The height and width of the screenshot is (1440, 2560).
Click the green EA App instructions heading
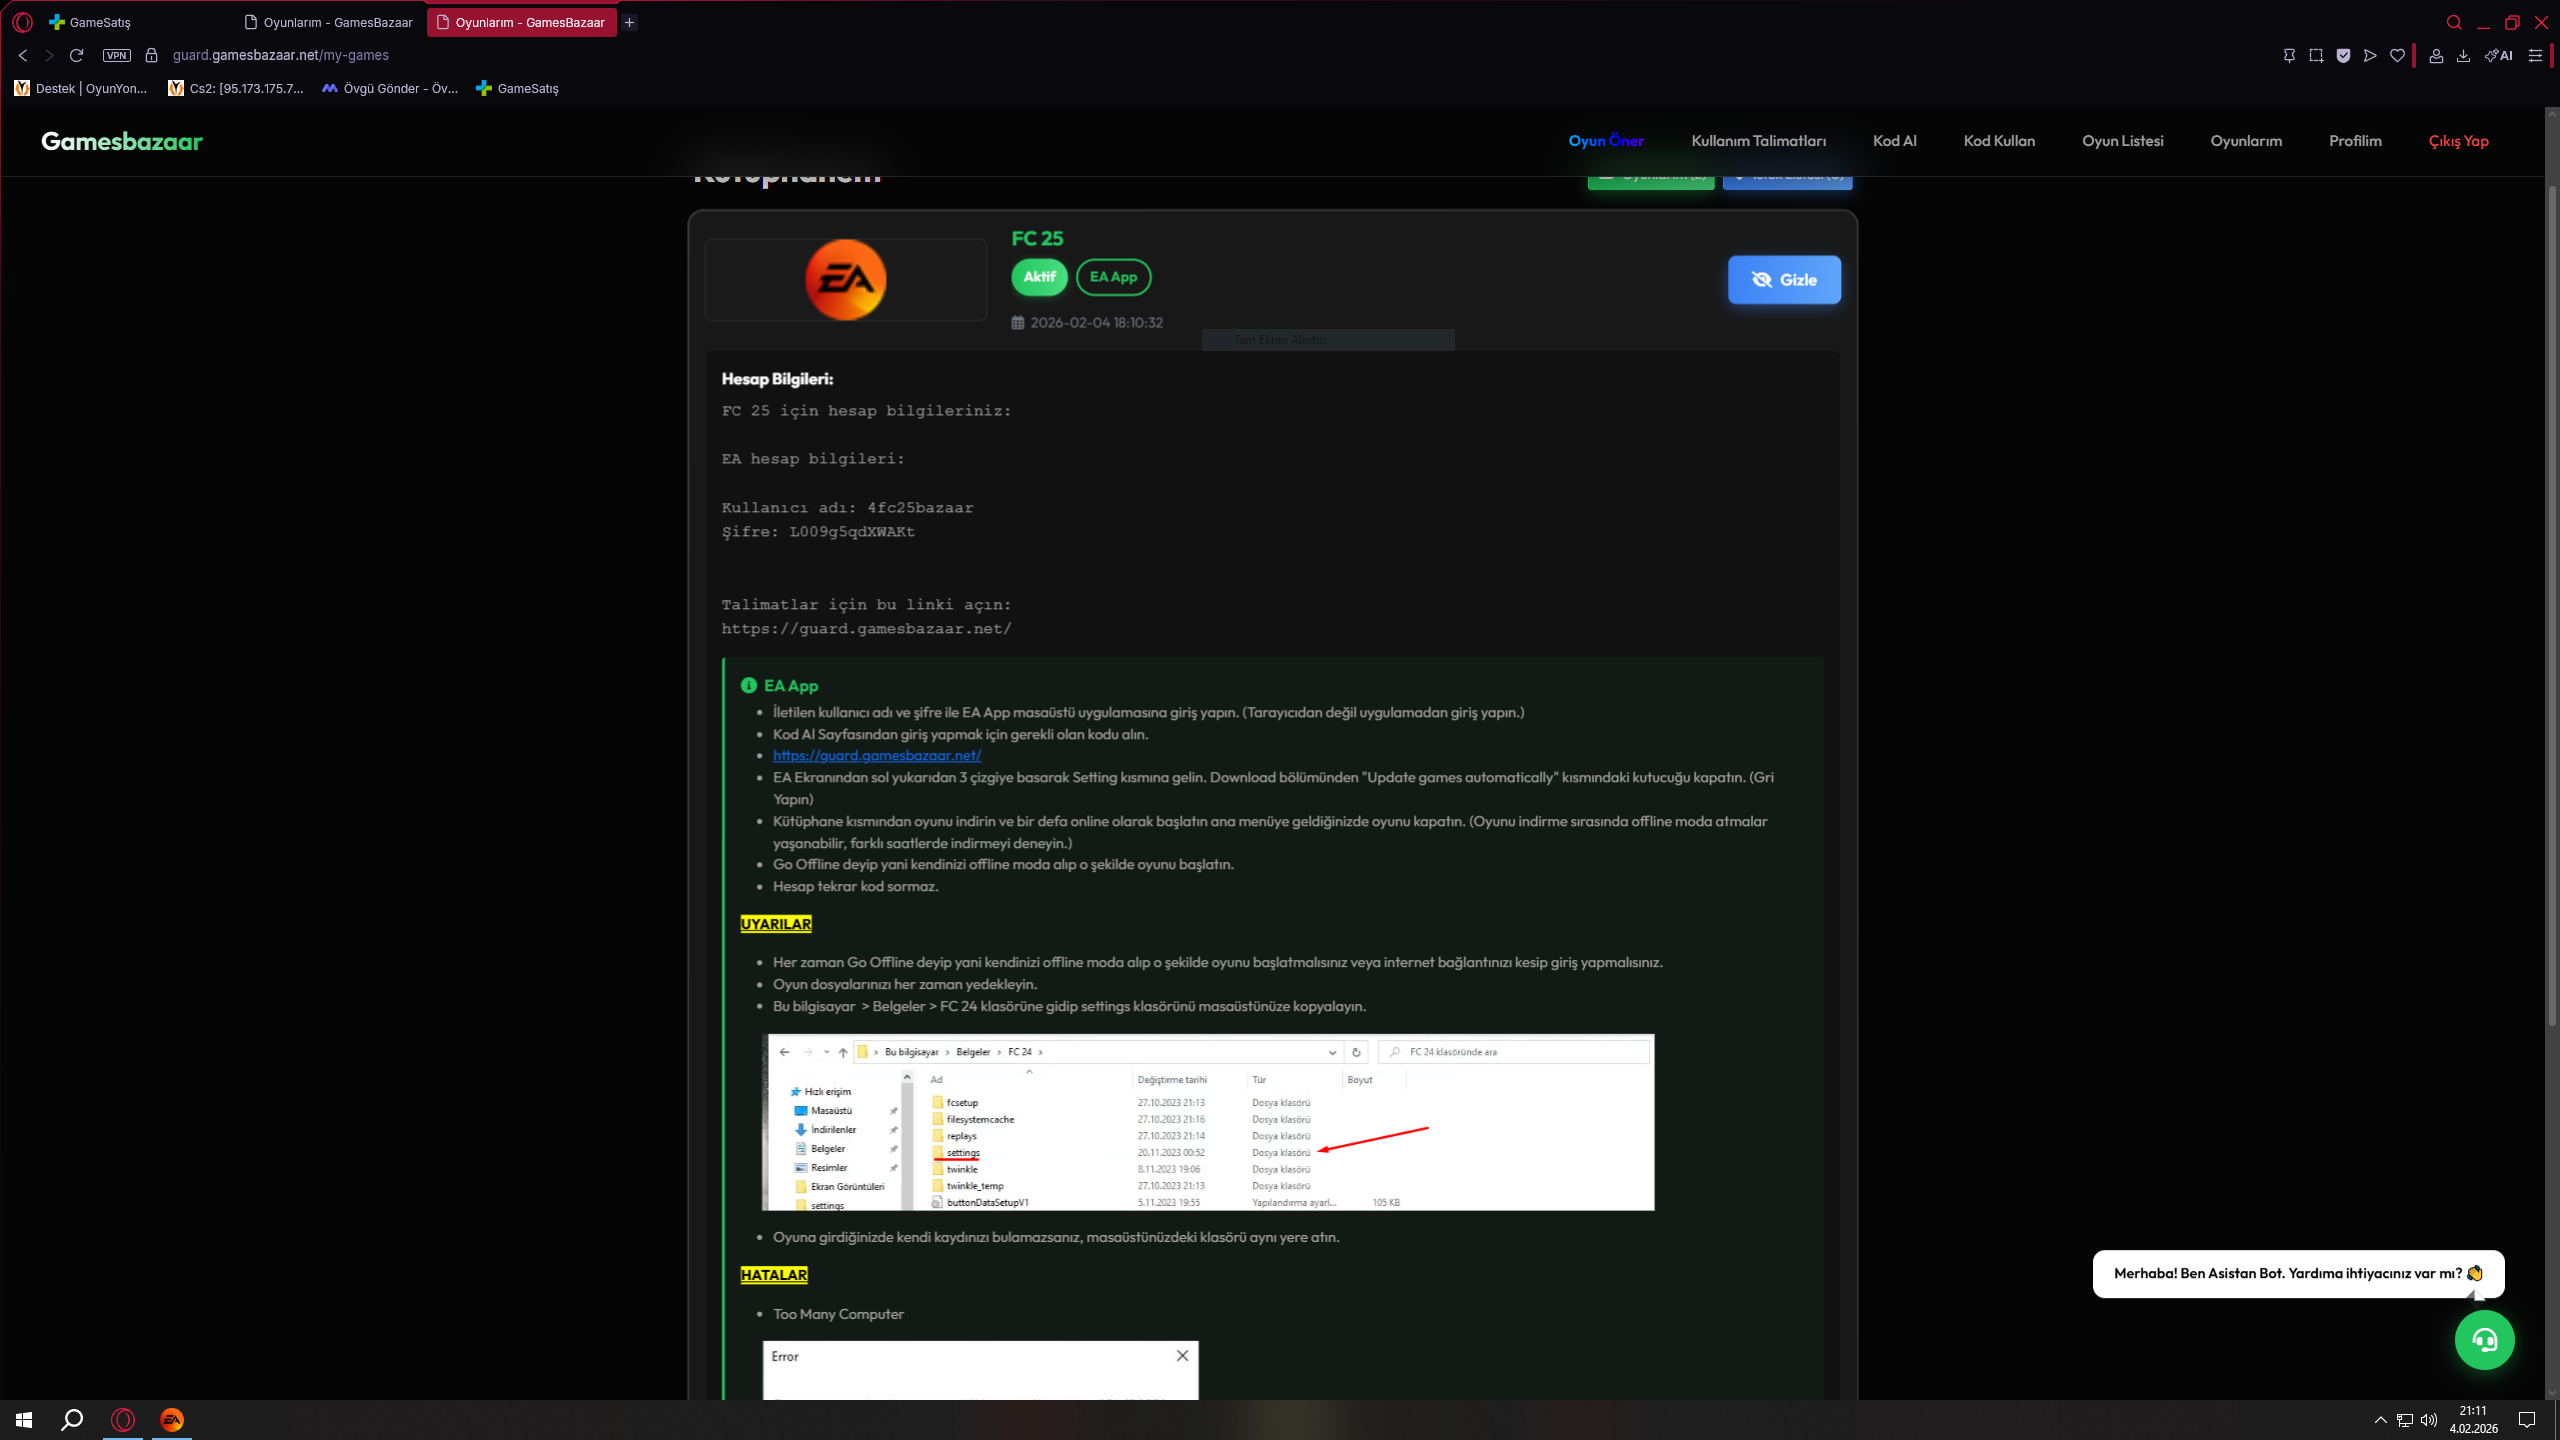pos(790,686)
